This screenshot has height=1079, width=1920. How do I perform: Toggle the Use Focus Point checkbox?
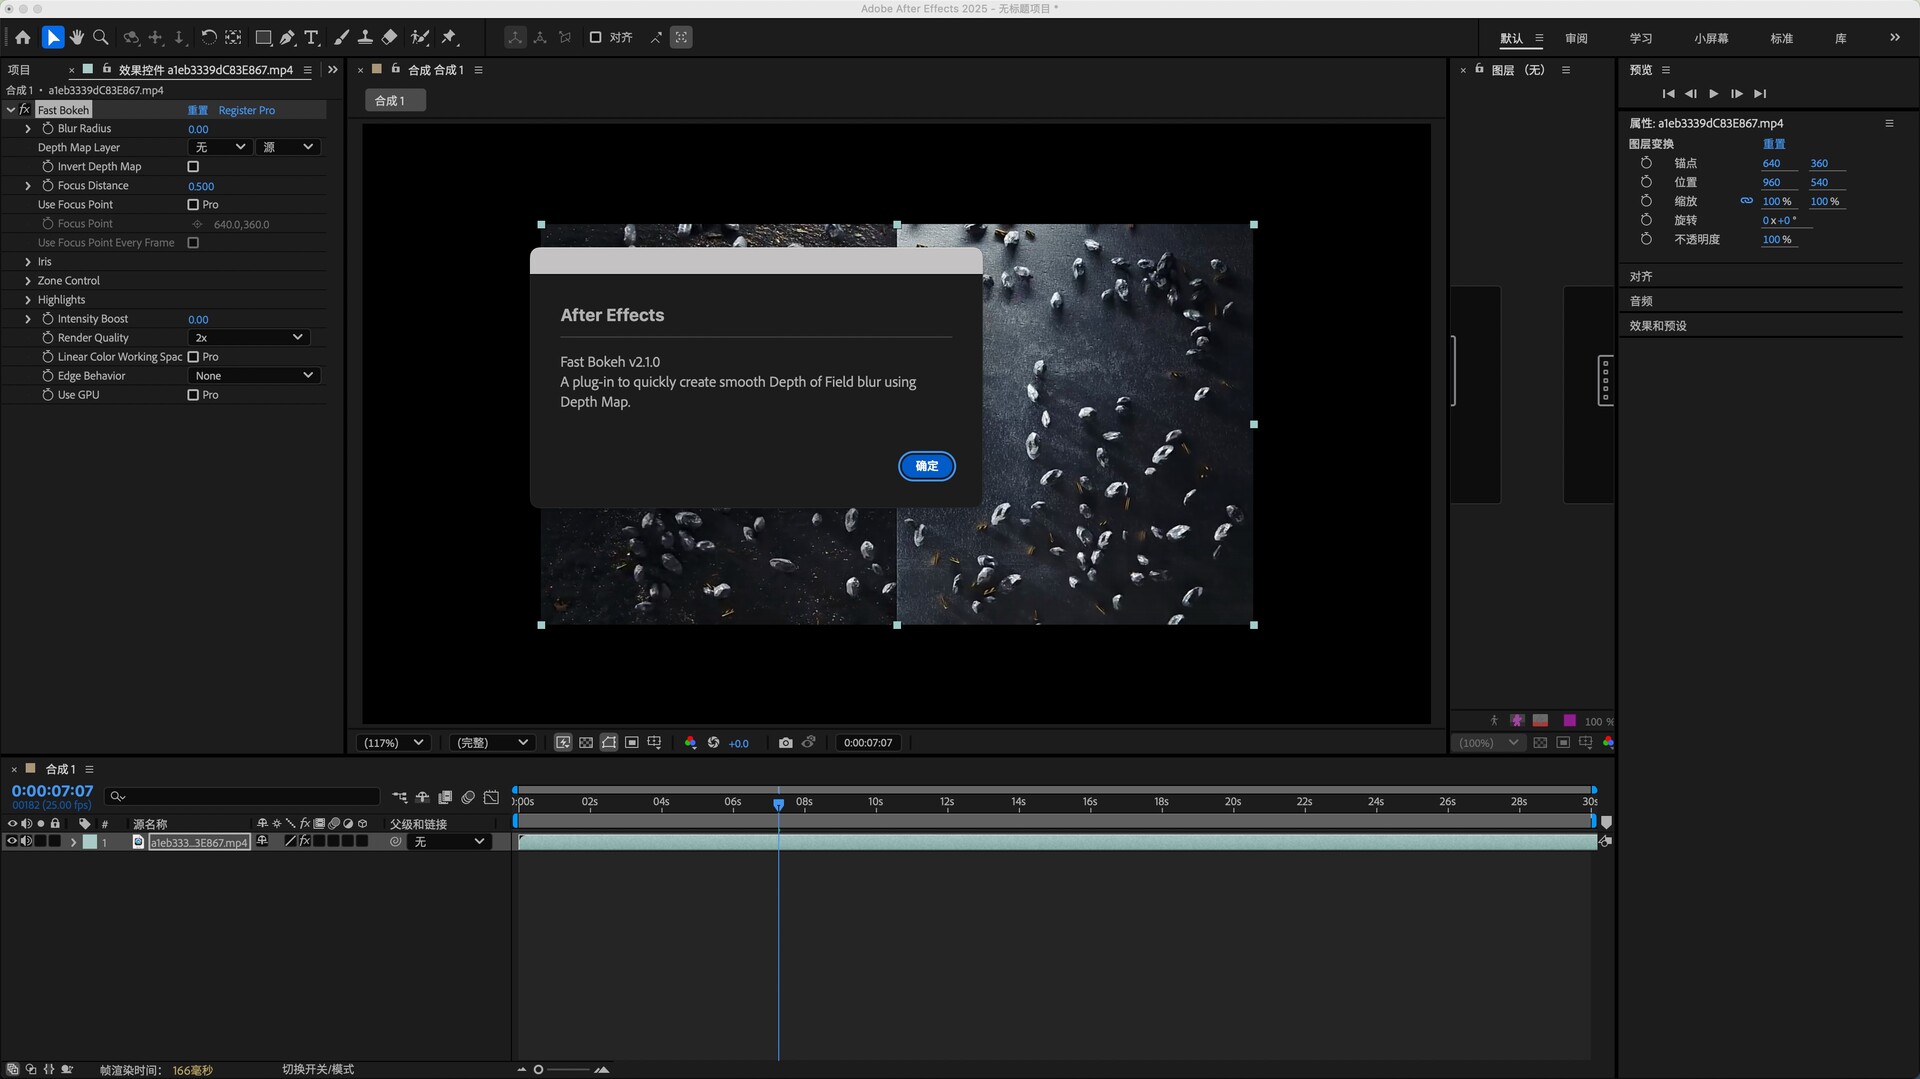pyautogui.click(x=193, y=205)
